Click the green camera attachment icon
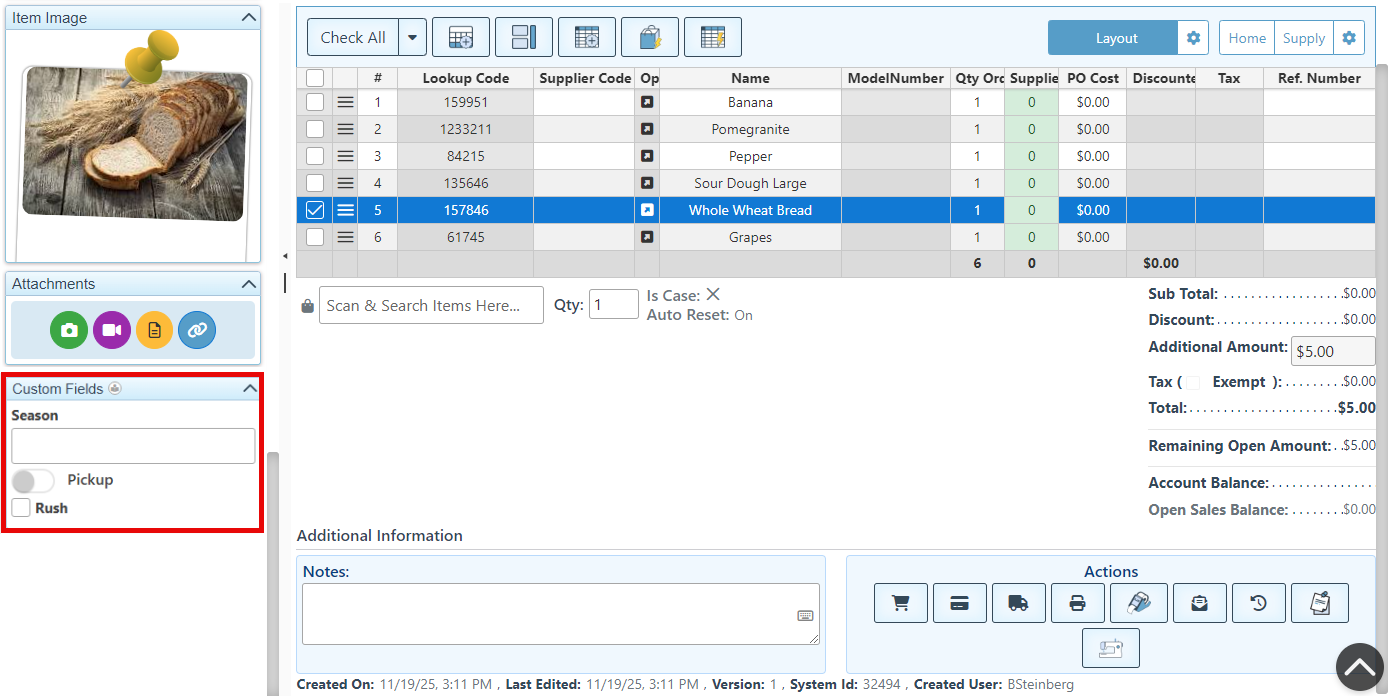 [69, 330]
